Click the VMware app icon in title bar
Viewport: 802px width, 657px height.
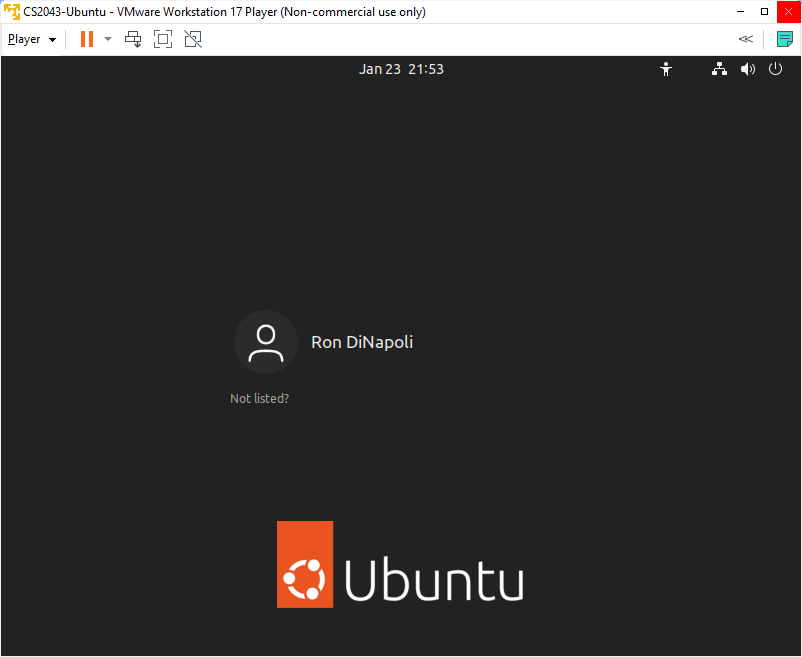click(12, 12)
